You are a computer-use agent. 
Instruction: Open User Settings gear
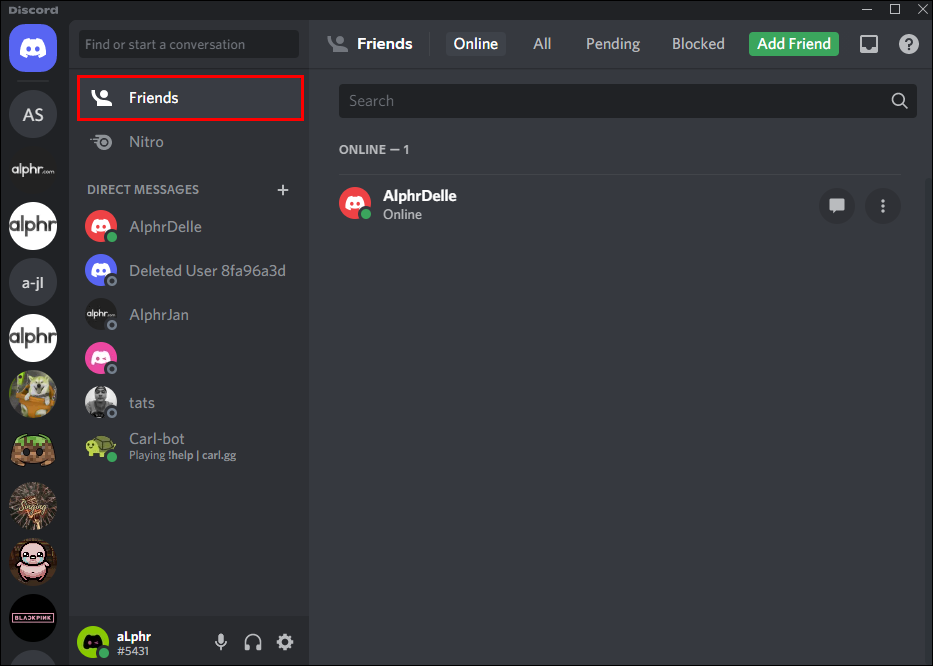coord(285,642)
